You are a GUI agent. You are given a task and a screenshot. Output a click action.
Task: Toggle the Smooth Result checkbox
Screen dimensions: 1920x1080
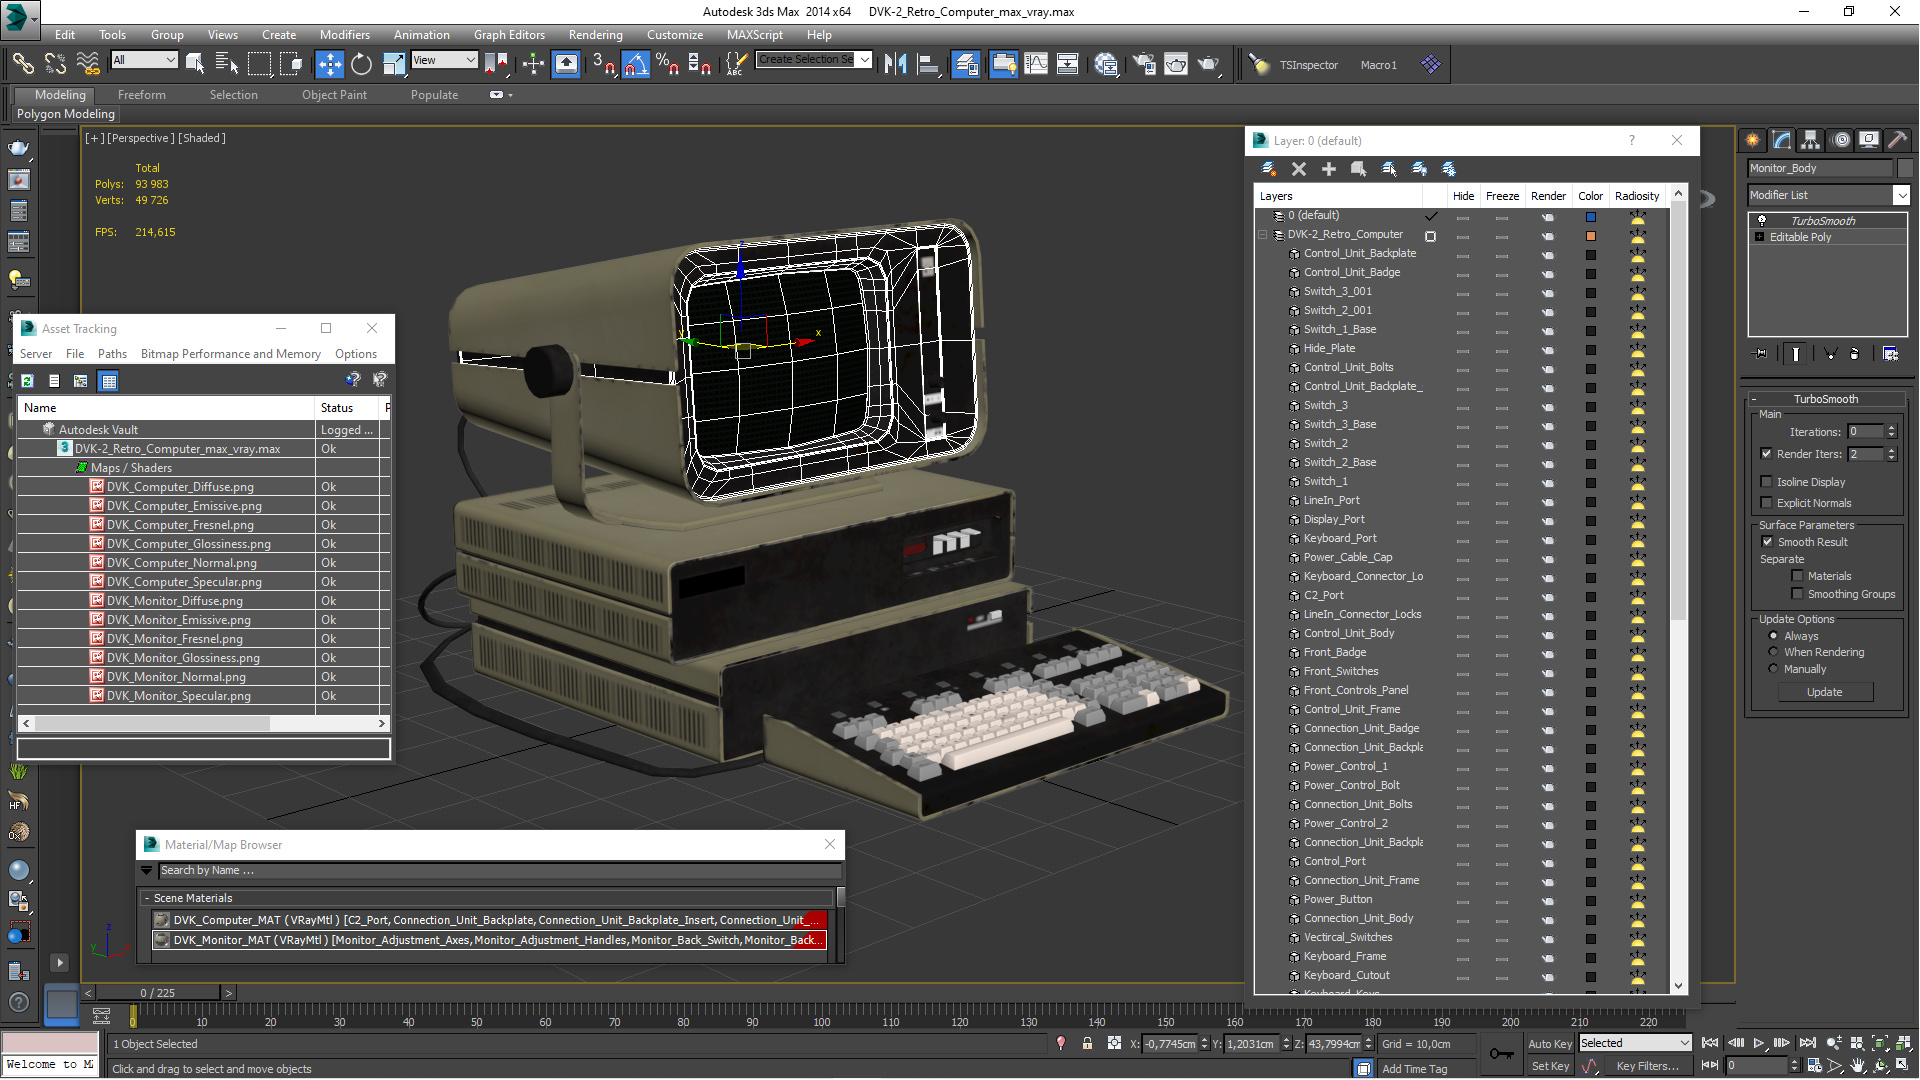1767,541
